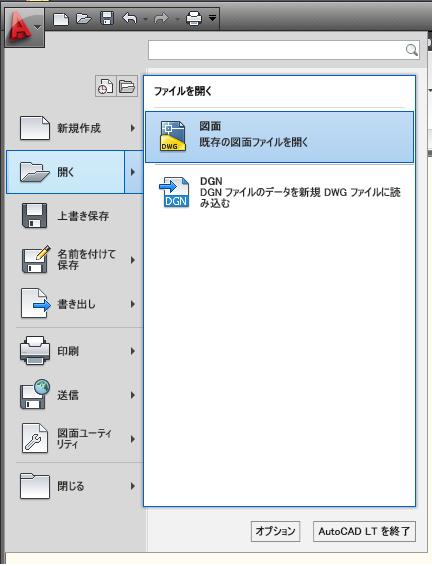Click the Redo arrow icon
Viewport: 432px width, 566px height.
[x=161, y=18]
